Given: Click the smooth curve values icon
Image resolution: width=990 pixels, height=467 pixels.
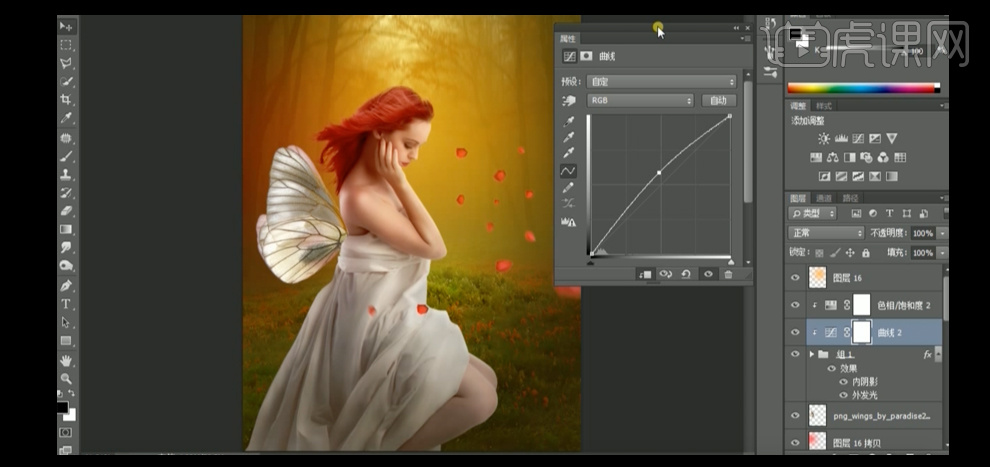Looking at the screenshot, I should (569, 203).
